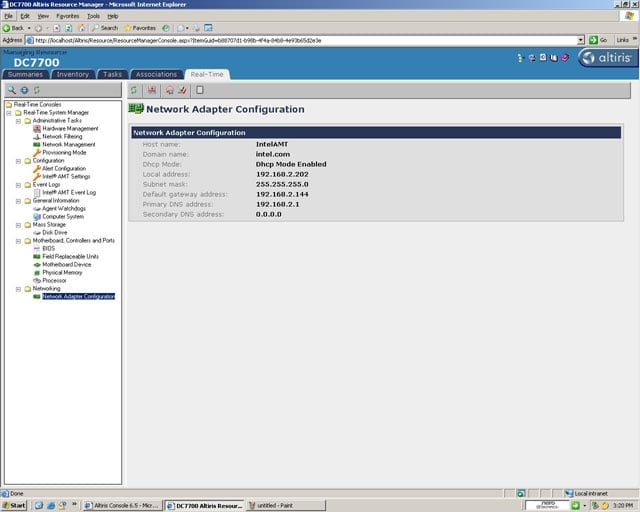The width and height of the screenshot is (640, 512).
Task: Select Network Management tree item
Action: point(69,145)
